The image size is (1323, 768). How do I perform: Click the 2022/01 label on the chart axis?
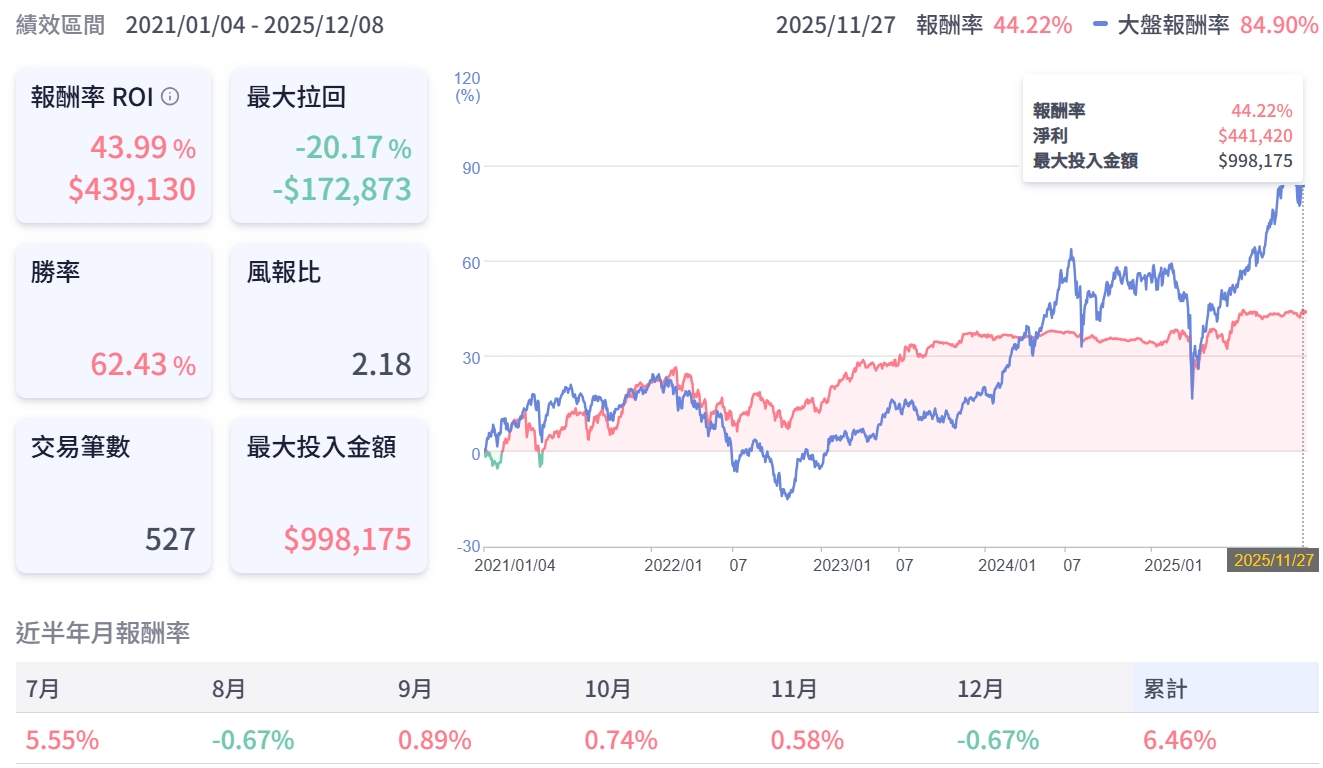(673, 565)
